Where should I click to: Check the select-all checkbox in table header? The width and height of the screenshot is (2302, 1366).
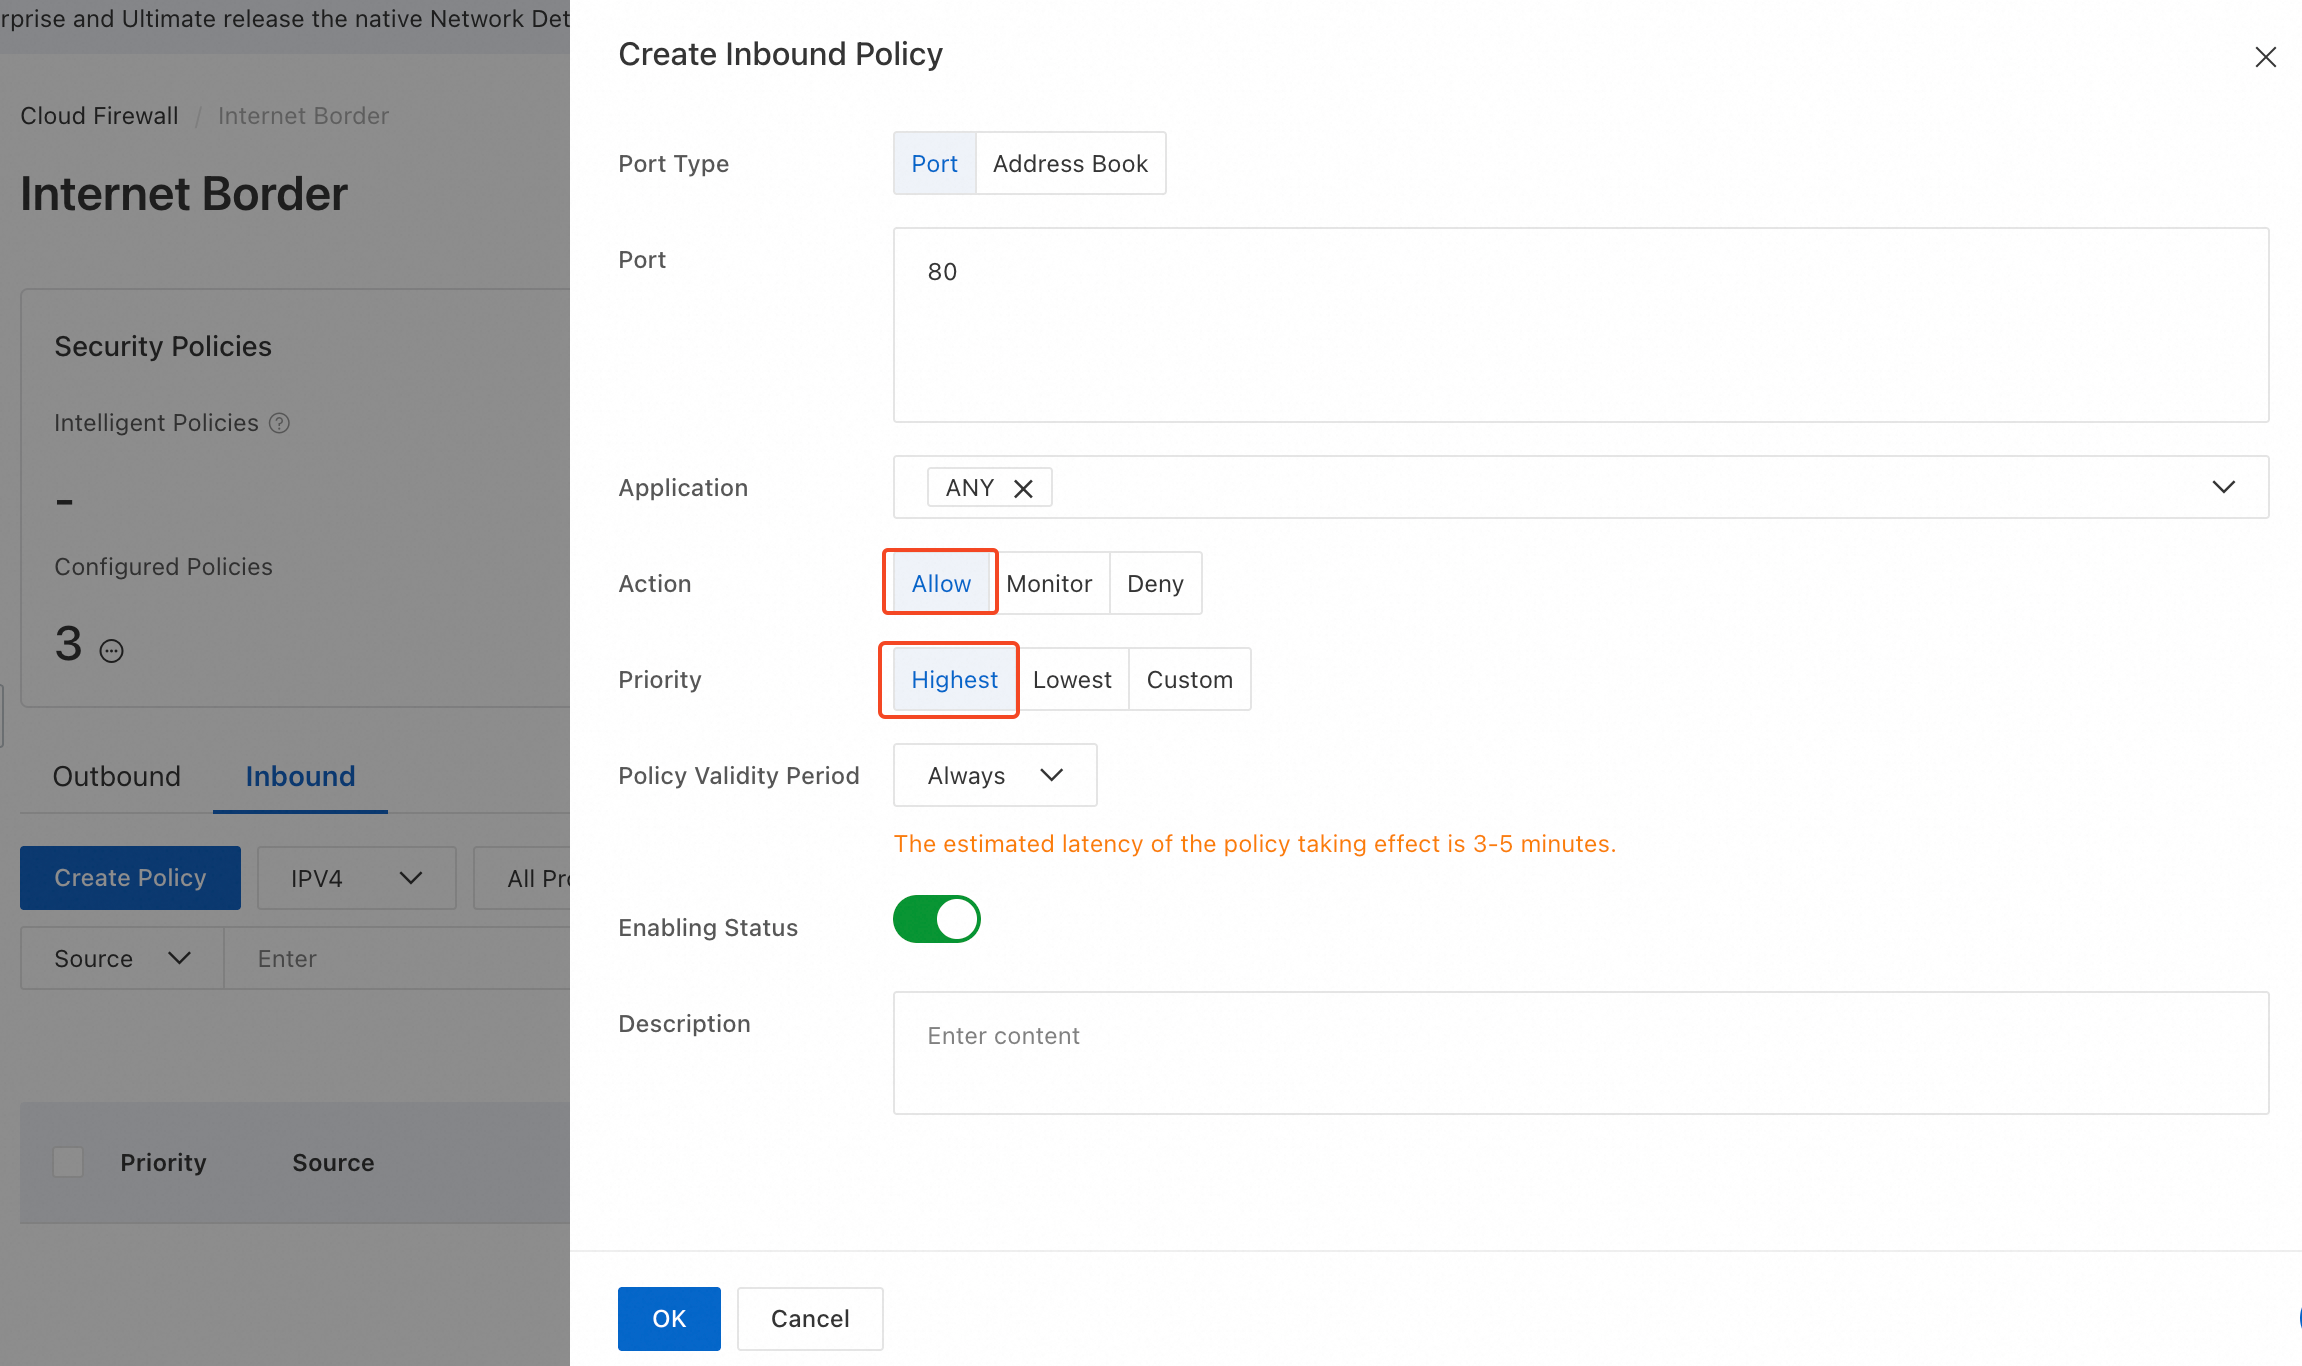(x=68, y=1162)
